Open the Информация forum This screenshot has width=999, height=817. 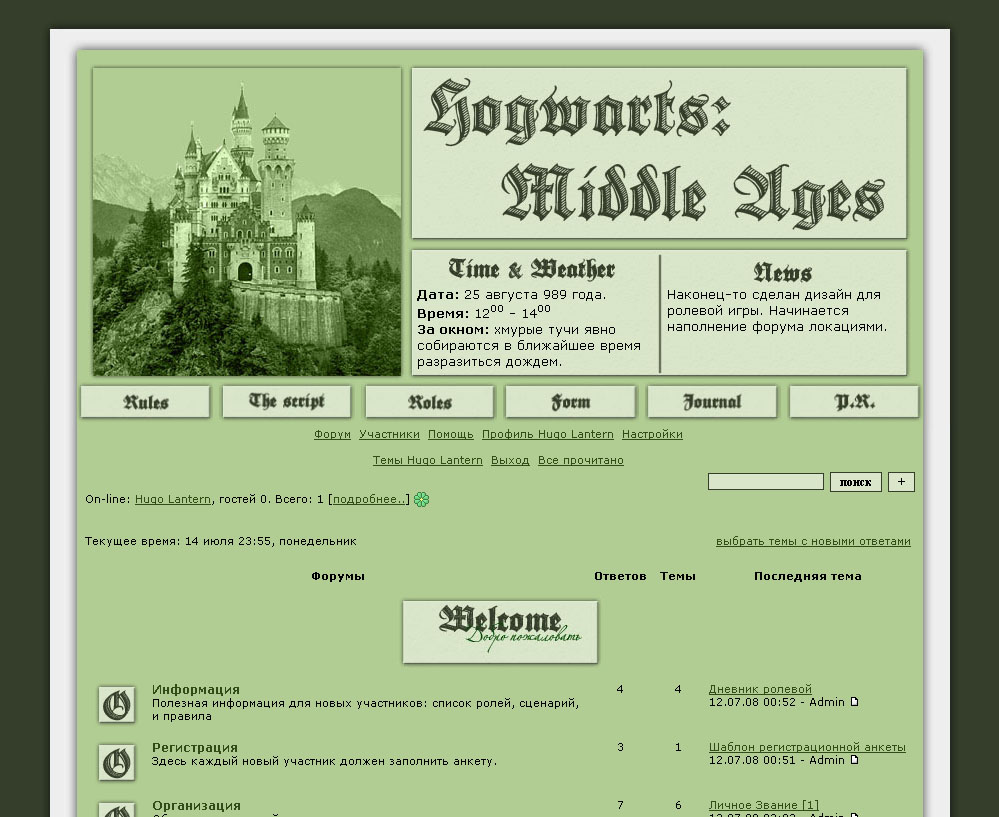(196, 690)
